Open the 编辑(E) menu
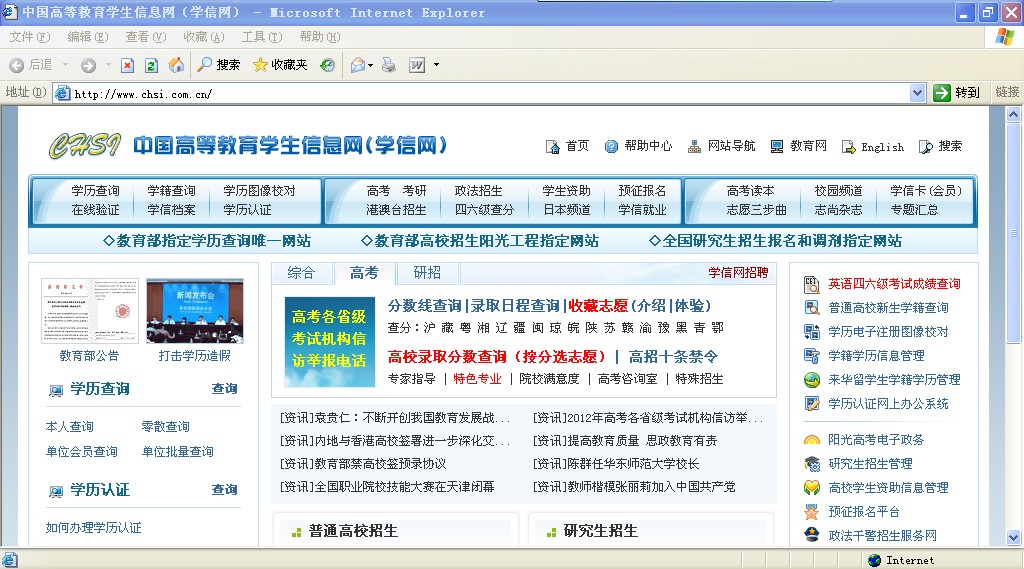The width and height of the screenshot is (1024, 569). pos(88,37)
